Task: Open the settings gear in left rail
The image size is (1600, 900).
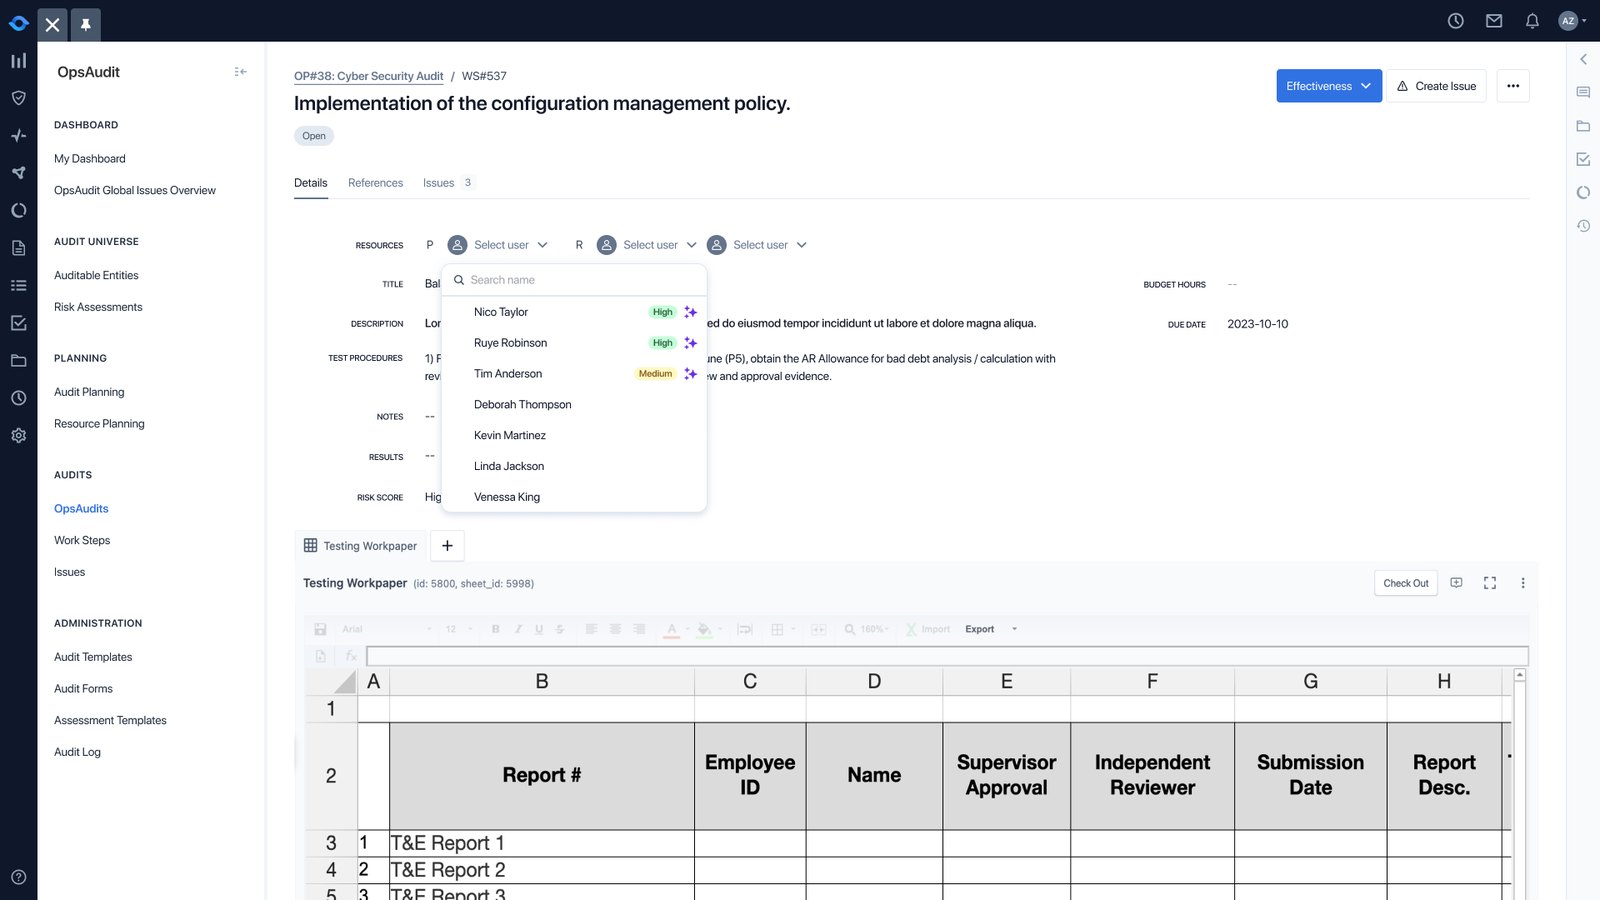Action: (18, 436)
